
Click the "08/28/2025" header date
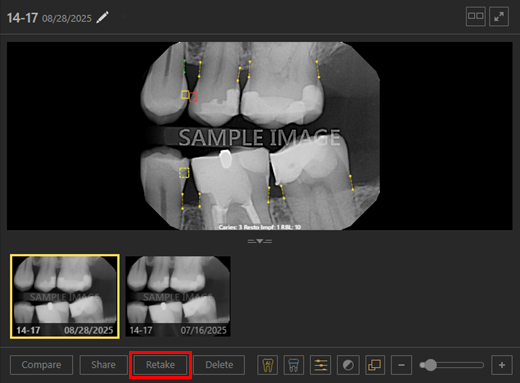point(67,18)
